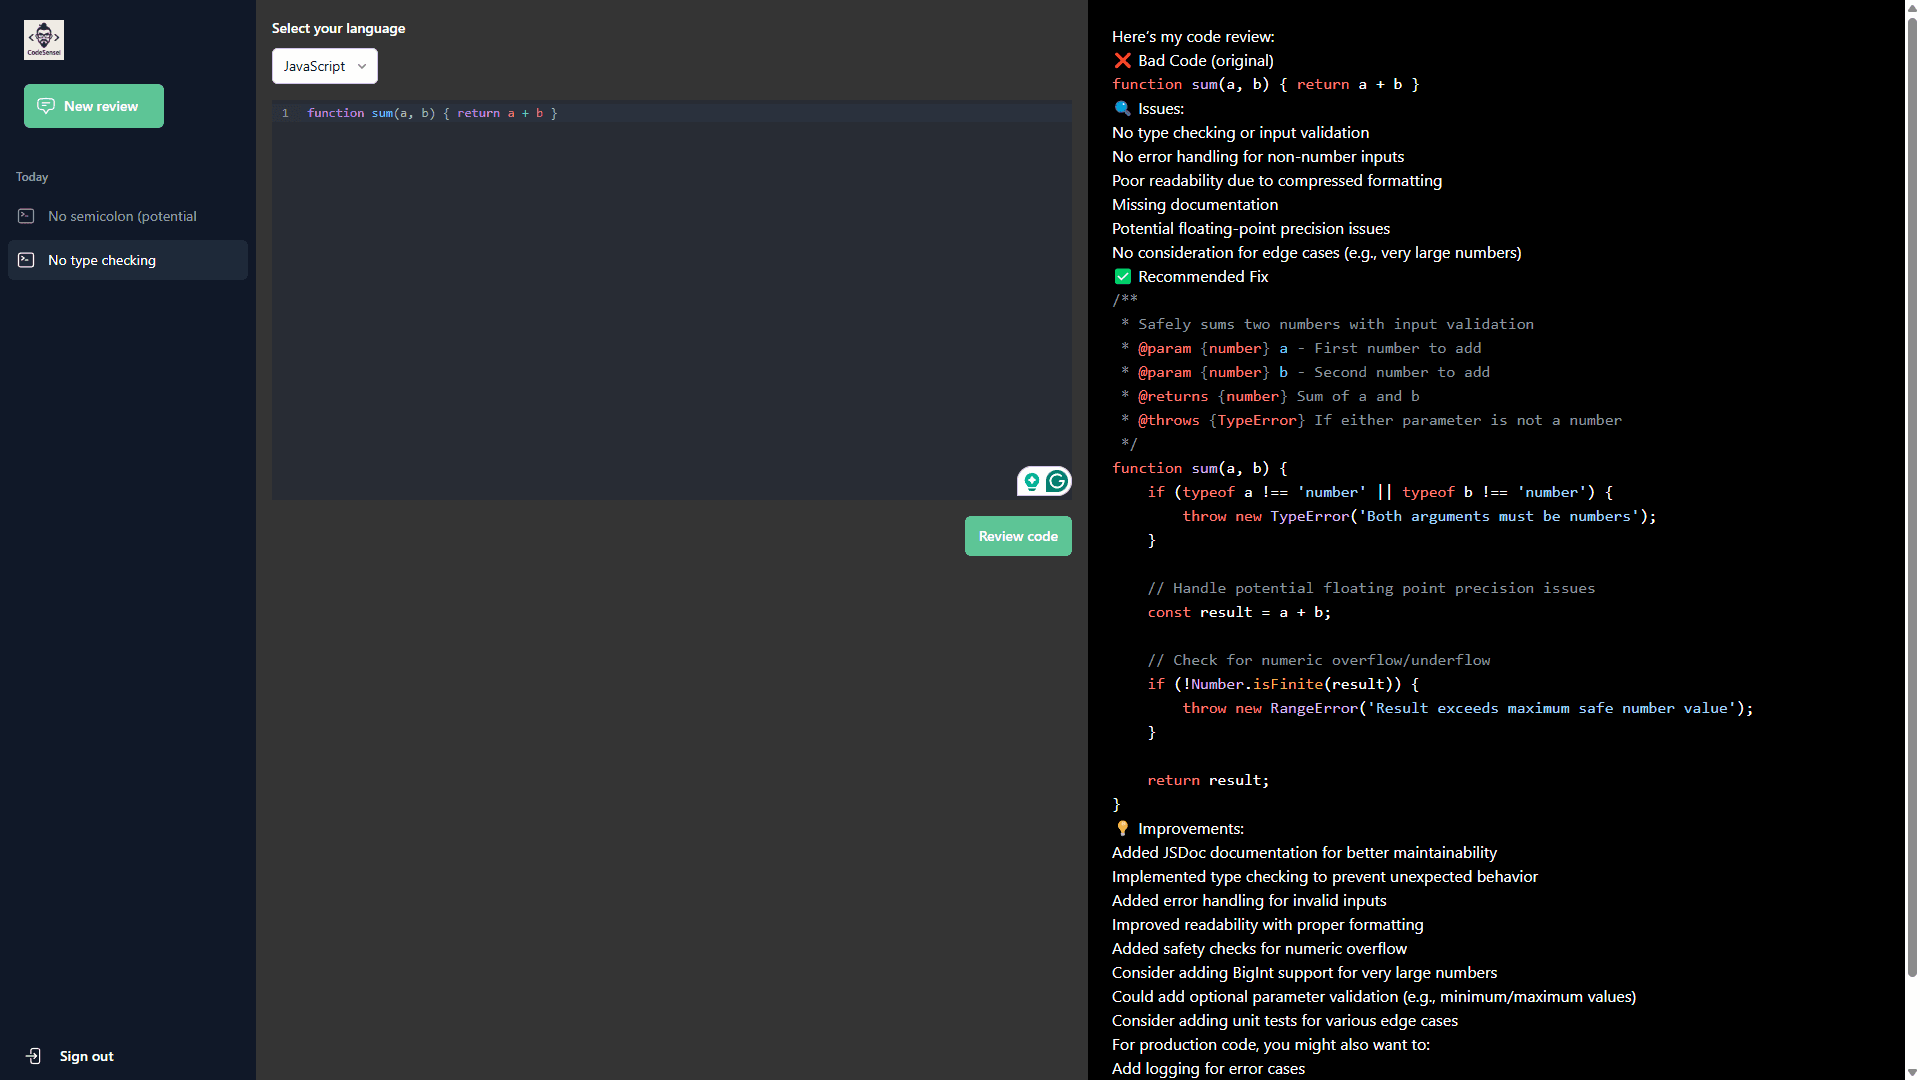
Task: Click the lightbulb Improvements icon
Action: click(1122, 829)
